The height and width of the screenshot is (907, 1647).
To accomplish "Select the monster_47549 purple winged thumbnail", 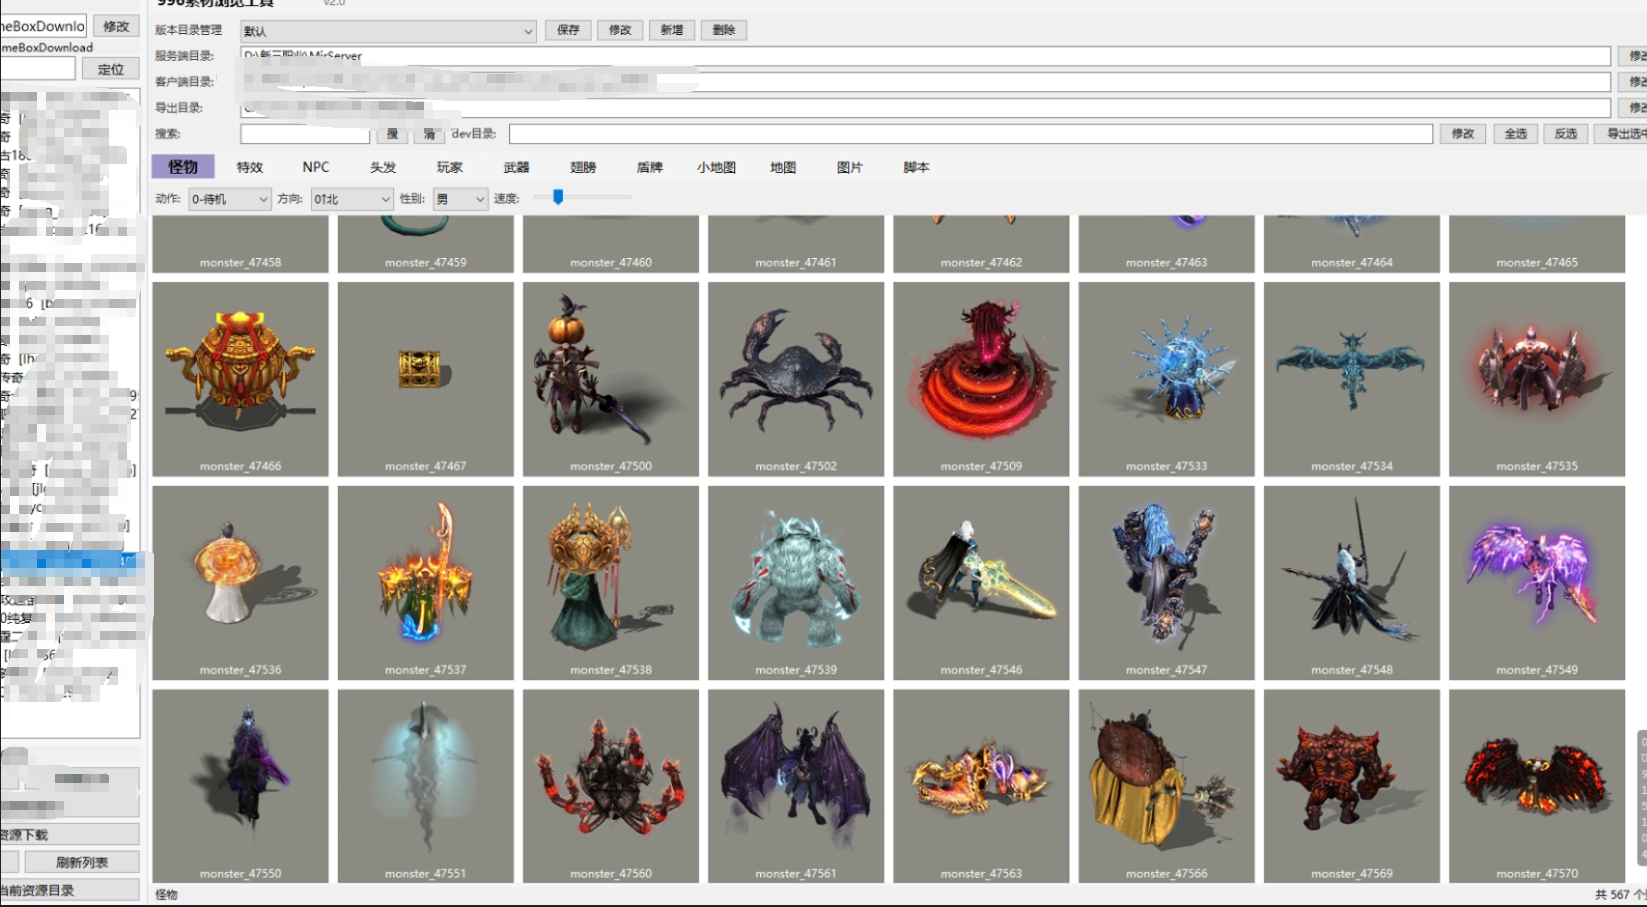I will point(1537,583).
